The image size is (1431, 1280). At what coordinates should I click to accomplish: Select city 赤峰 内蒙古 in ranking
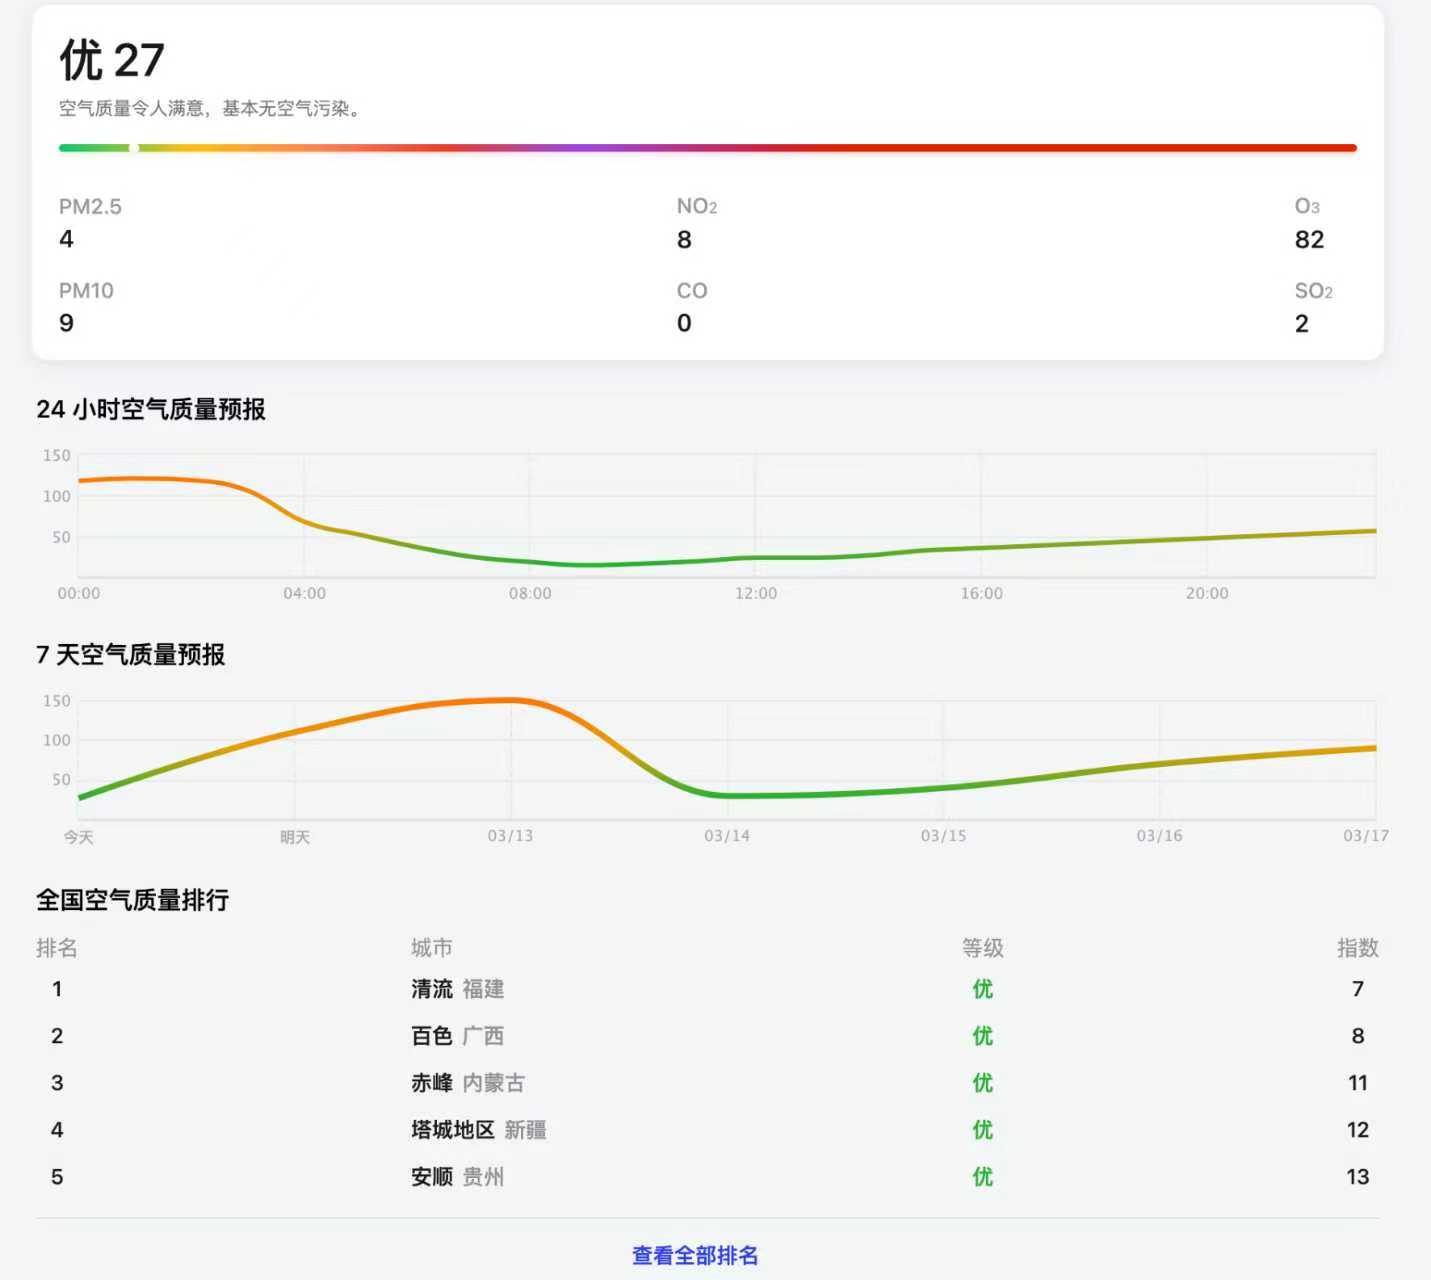point(468,1083)
